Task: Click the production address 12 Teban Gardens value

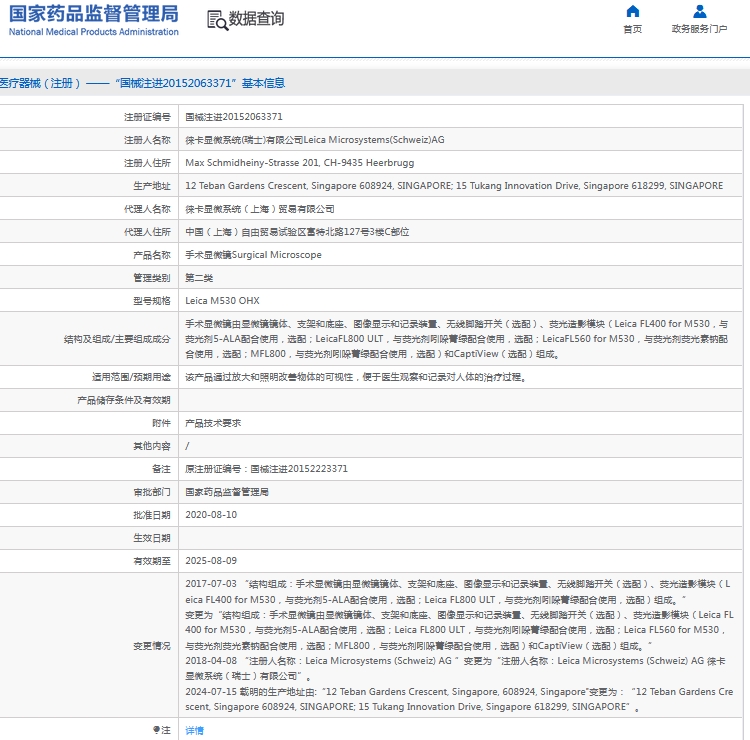Action: pyautogui.click(x=454, y=186)
